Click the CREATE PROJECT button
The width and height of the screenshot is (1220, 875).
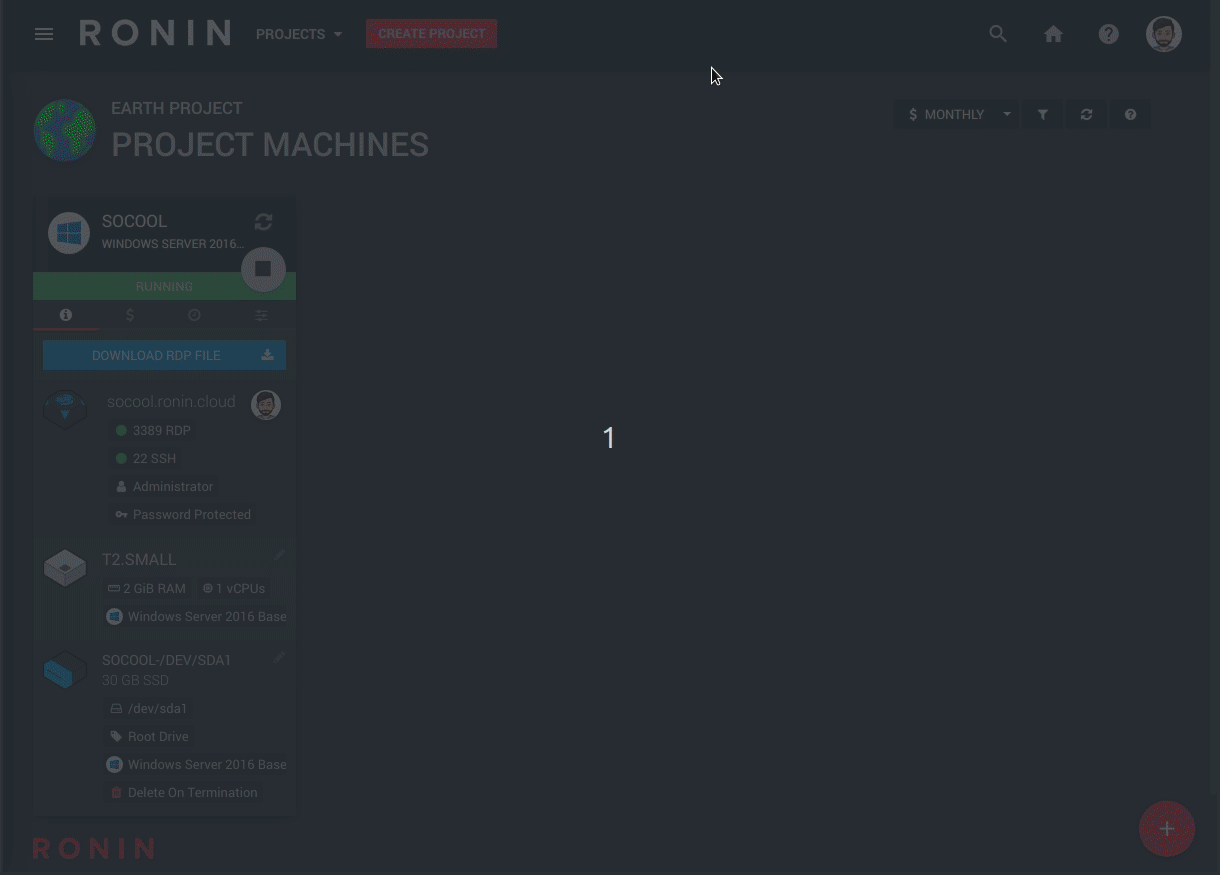pyautogui.click(x=431, y=34)
